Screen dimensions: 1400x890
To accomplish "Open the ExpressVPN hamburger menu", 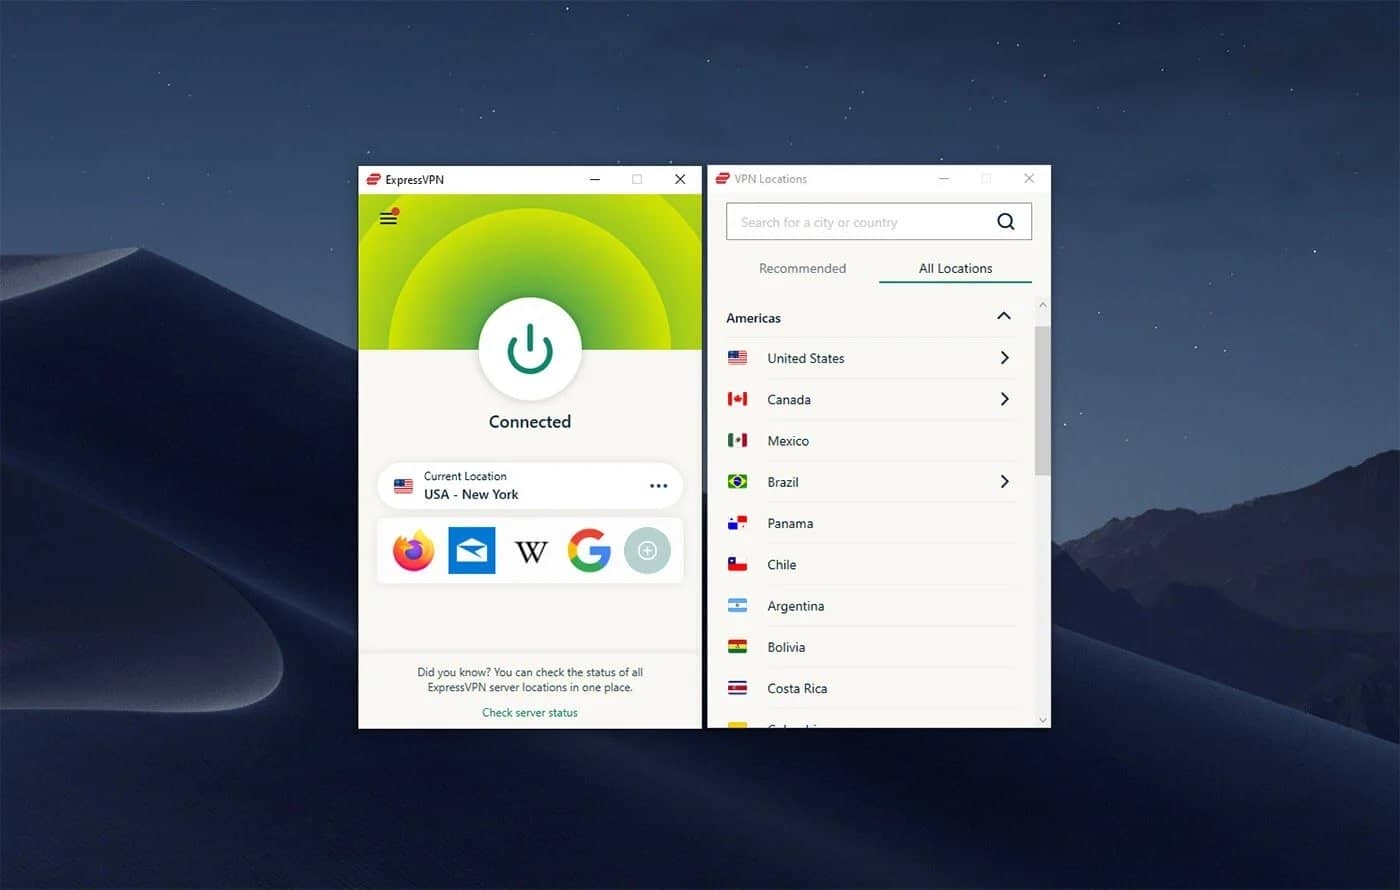I will (389, 217).
